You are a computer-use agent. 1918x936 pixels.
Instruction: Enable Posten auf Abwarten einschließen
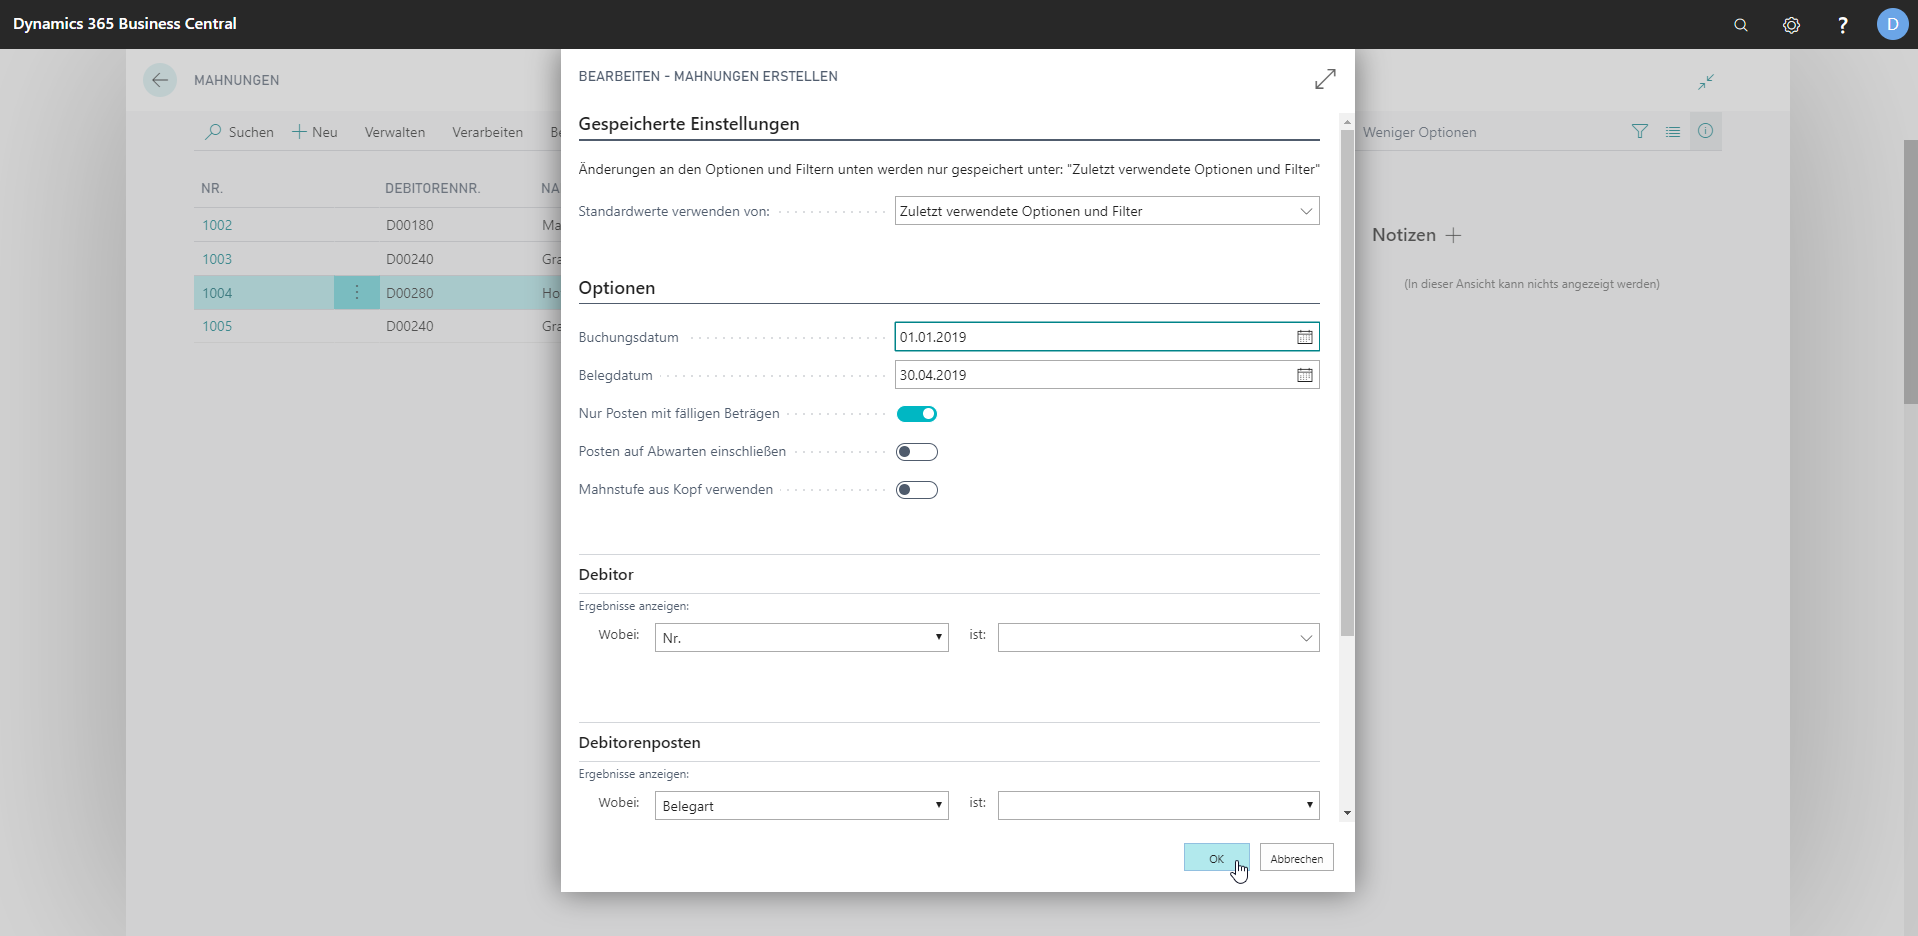(x=917, y=452)
